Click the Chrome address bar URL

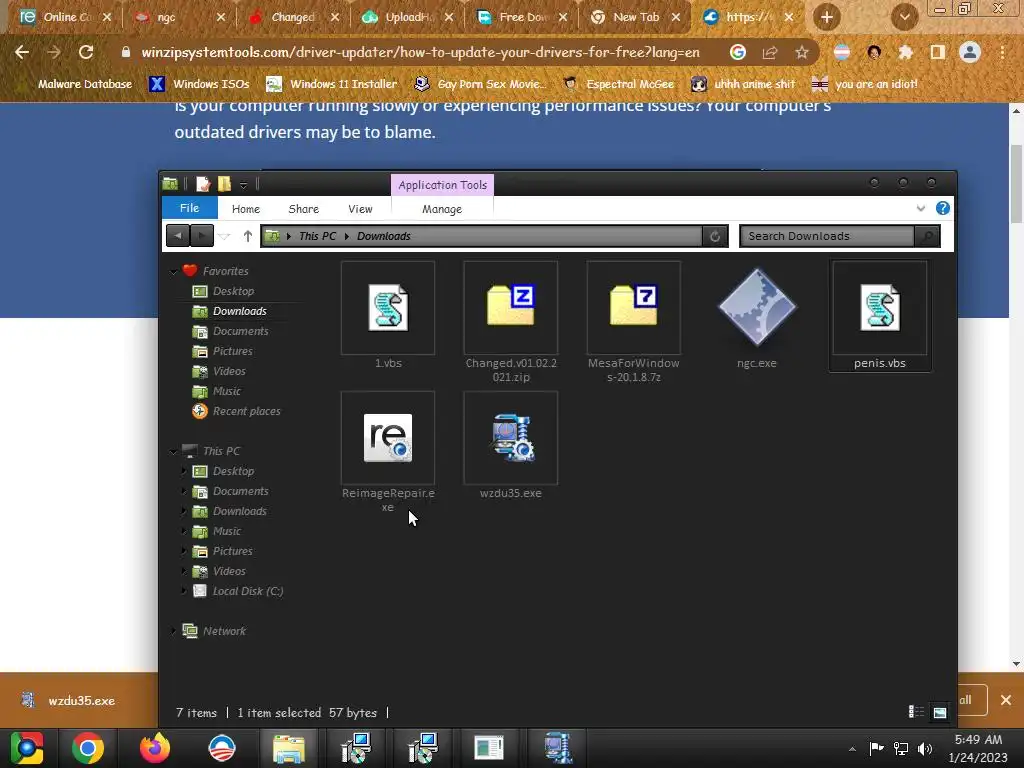420,52
